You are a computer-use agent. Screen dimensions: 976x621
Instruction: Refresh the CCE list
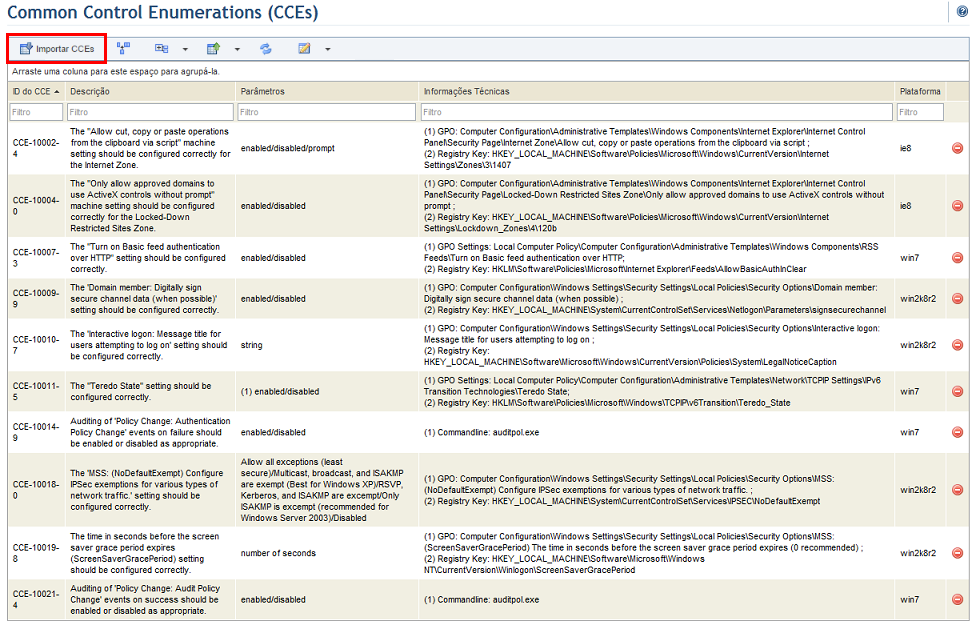click(x=266, y=49)
